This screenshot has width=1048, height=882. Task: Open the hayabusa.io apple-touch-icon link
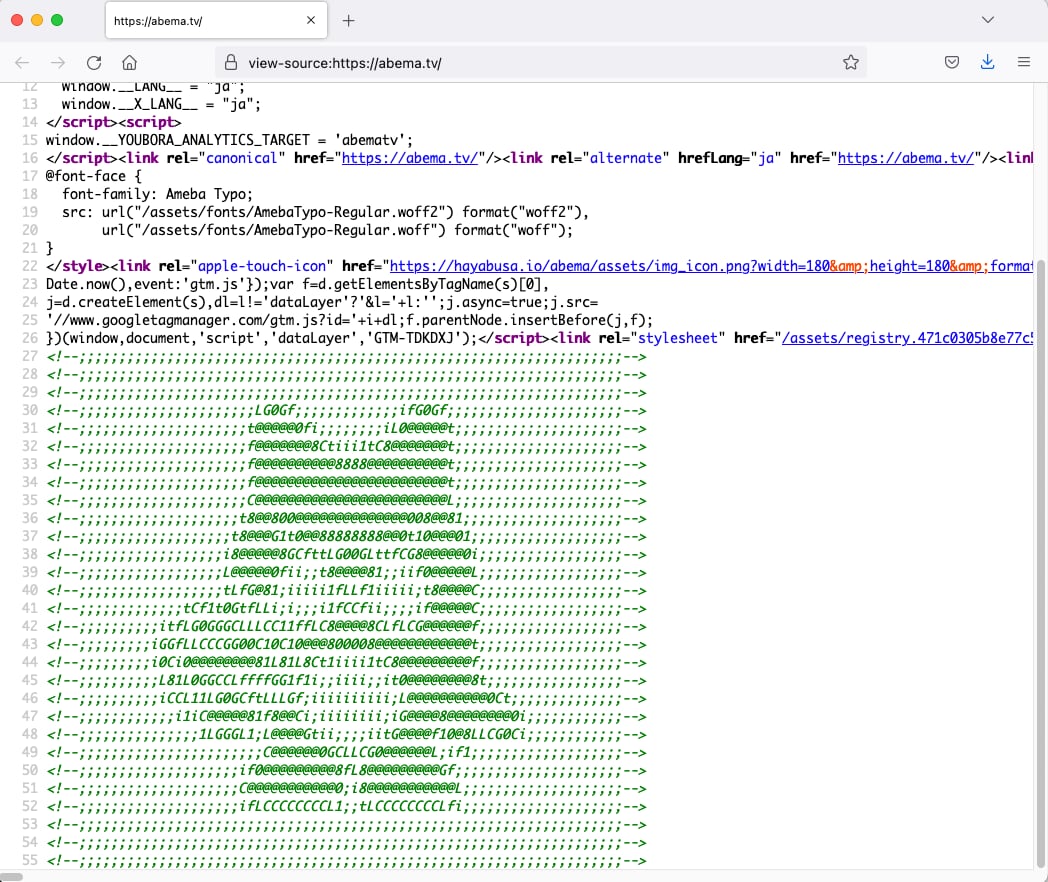[711, 266]
